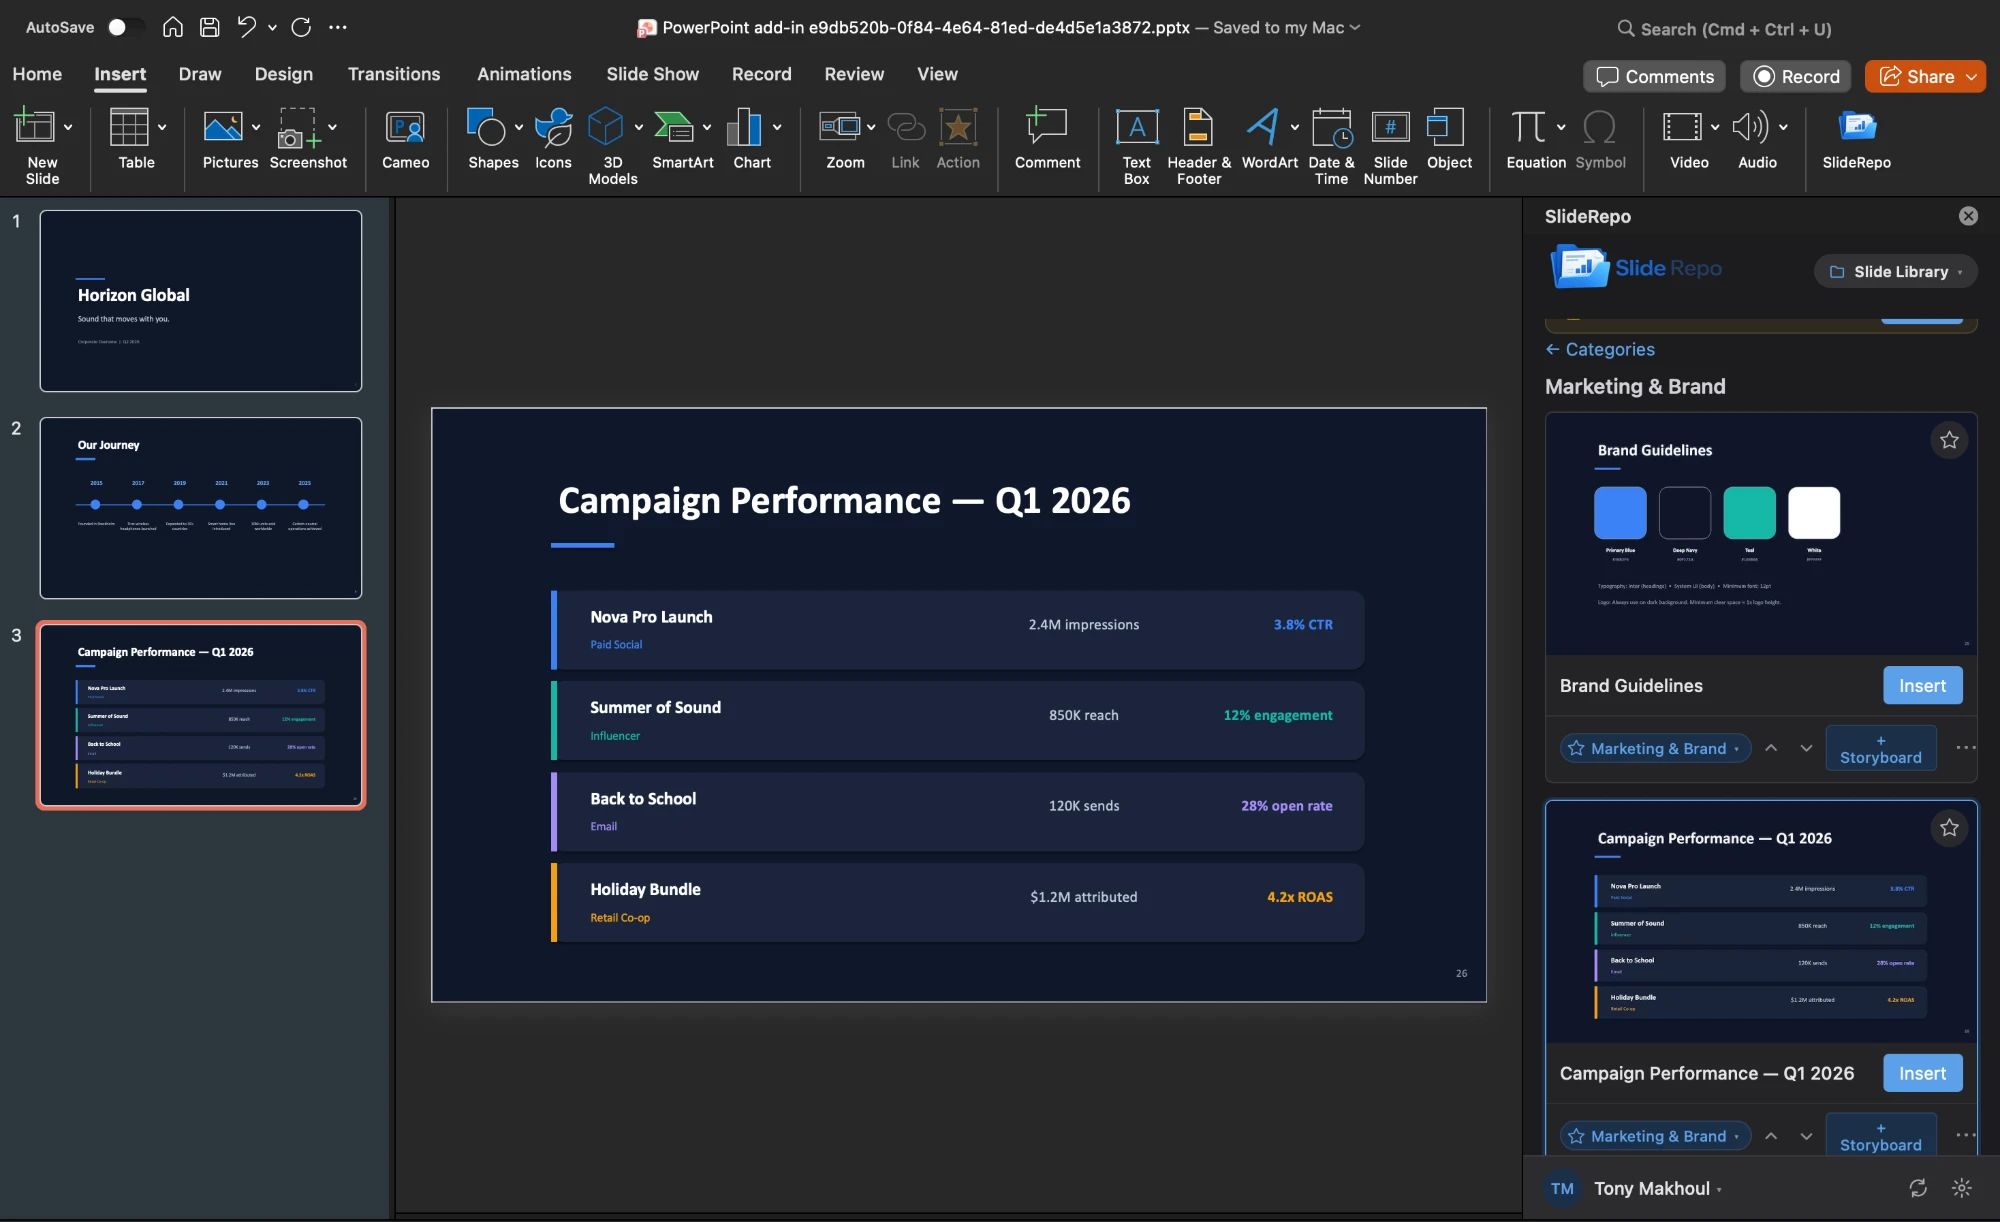Click the White color swatch

pos(1814,513)
